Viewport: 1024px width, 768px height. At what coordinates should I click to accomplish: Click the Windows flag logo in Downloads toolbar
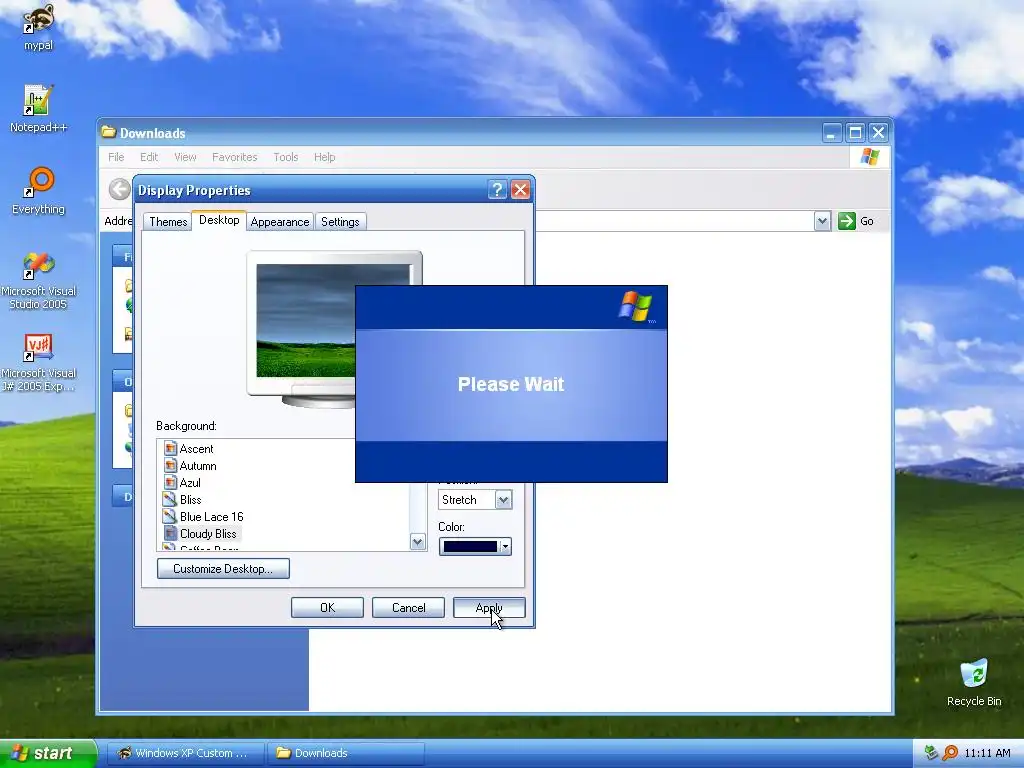[870, 157]
